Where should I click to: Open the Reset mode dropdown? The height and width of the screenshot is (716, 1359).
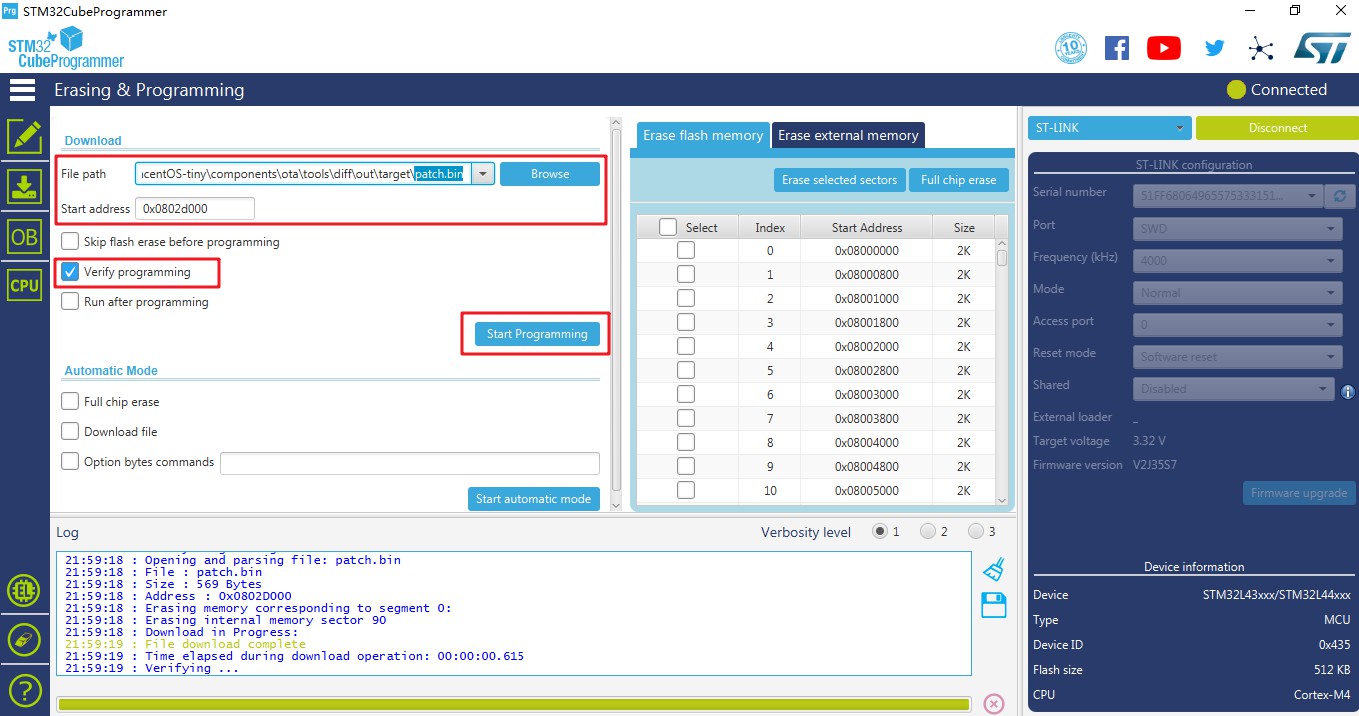(x=1237, y=357)
